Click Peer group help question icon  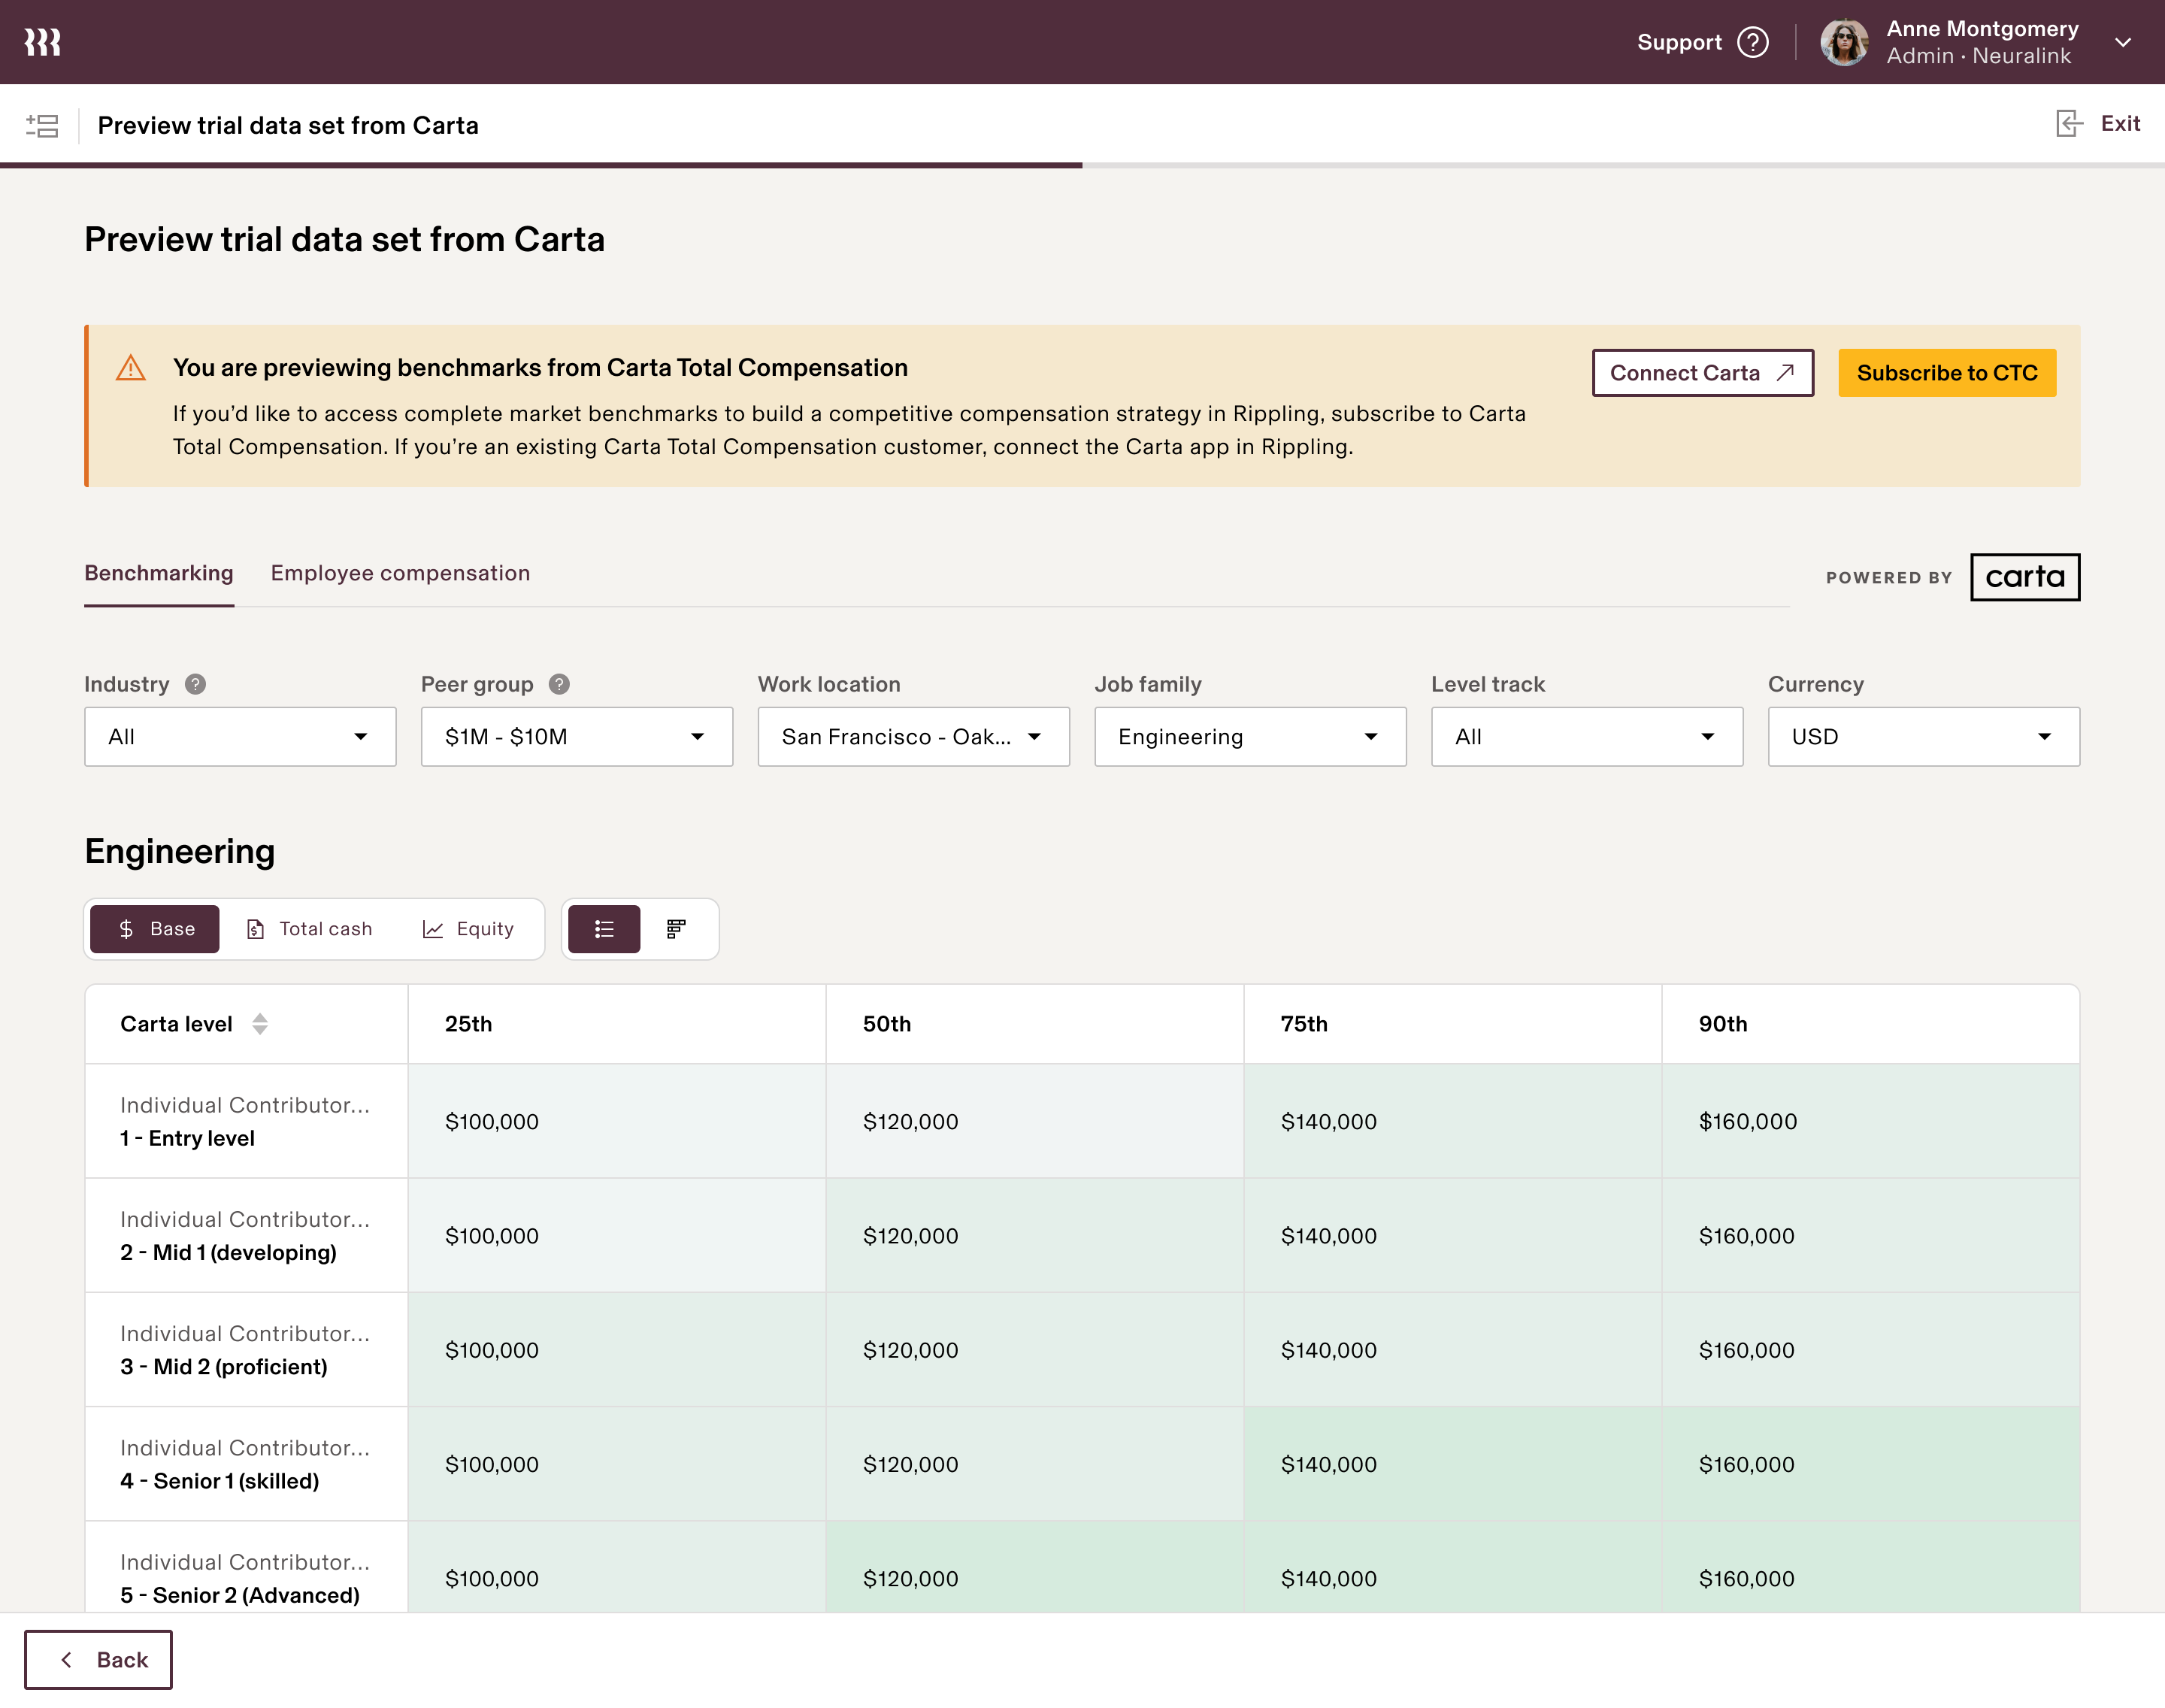pos(559,684)
